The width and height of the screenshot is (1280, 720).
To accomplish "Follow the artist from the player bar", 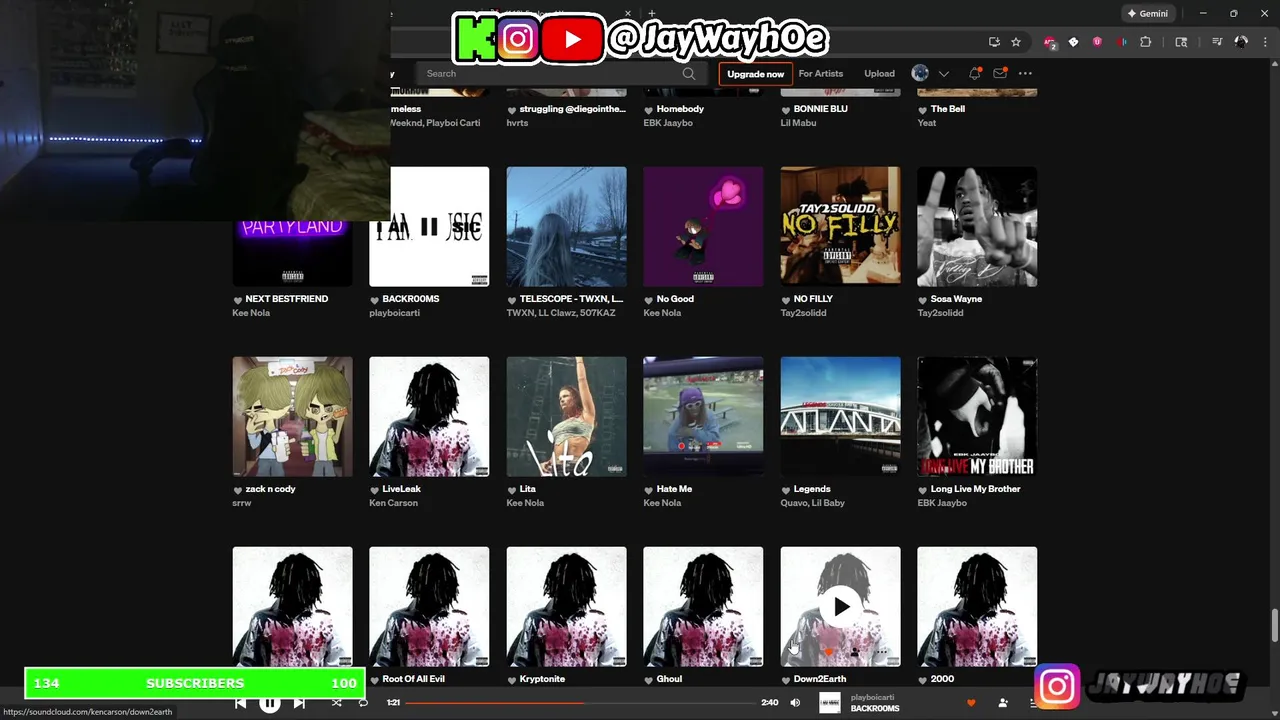I will [1003, 703].
